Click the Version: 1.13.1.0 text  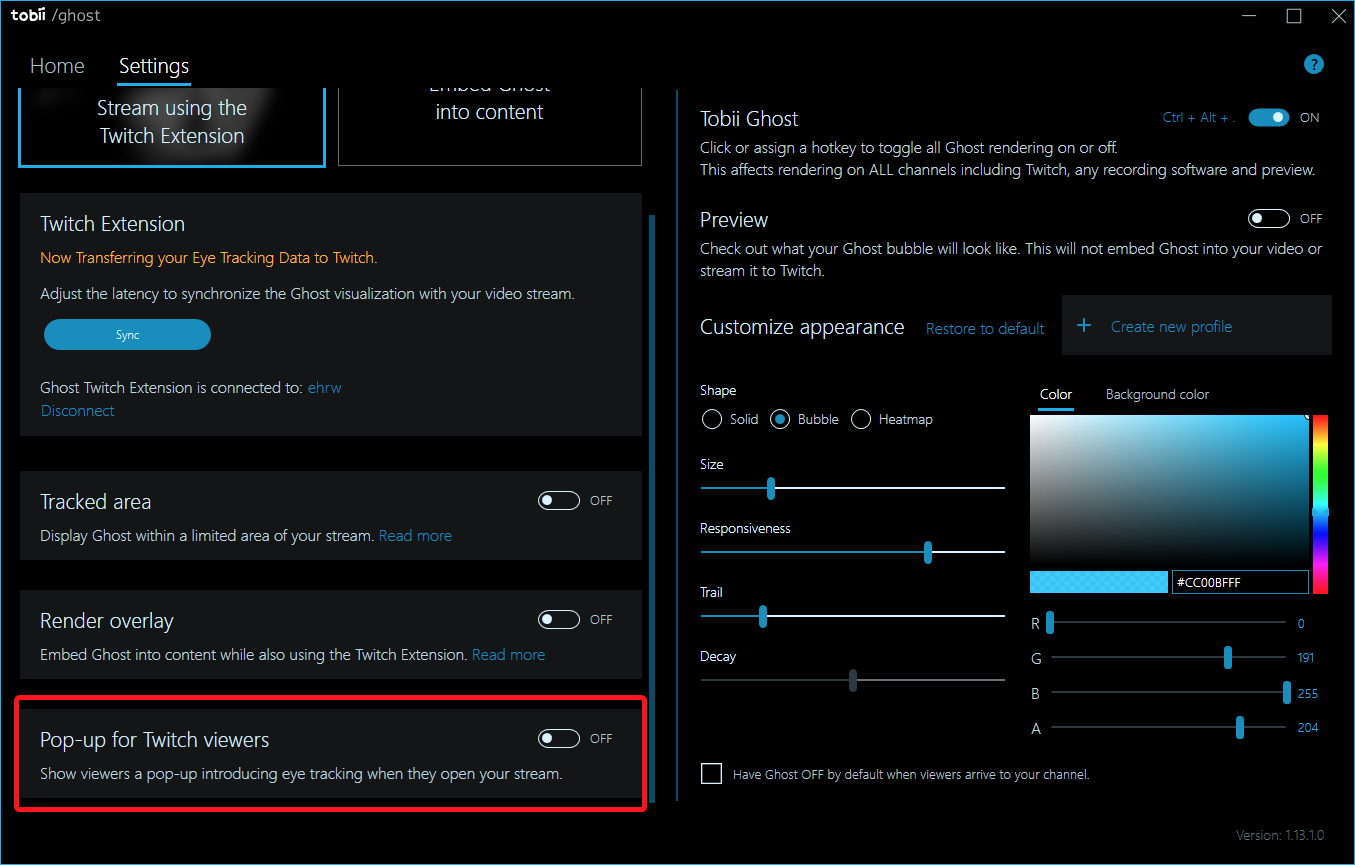(x=1280, y=835)
